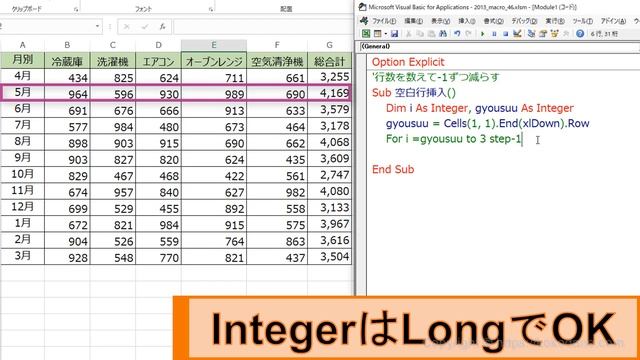Click the Dim i As Integer line

pos(480,108)
